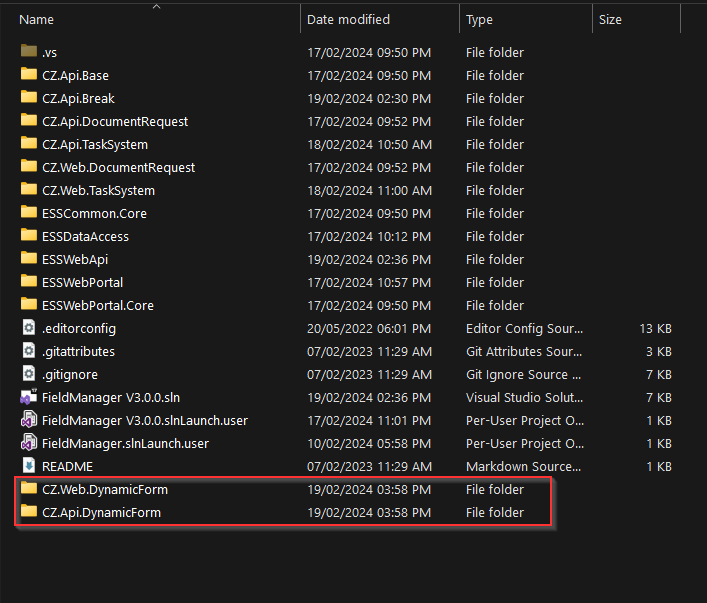The height and width of the screenshot is (603, 707).
Task: Click the CZ.Web.DocumentRequest folder icon
Action: click(x=29, y=166)
